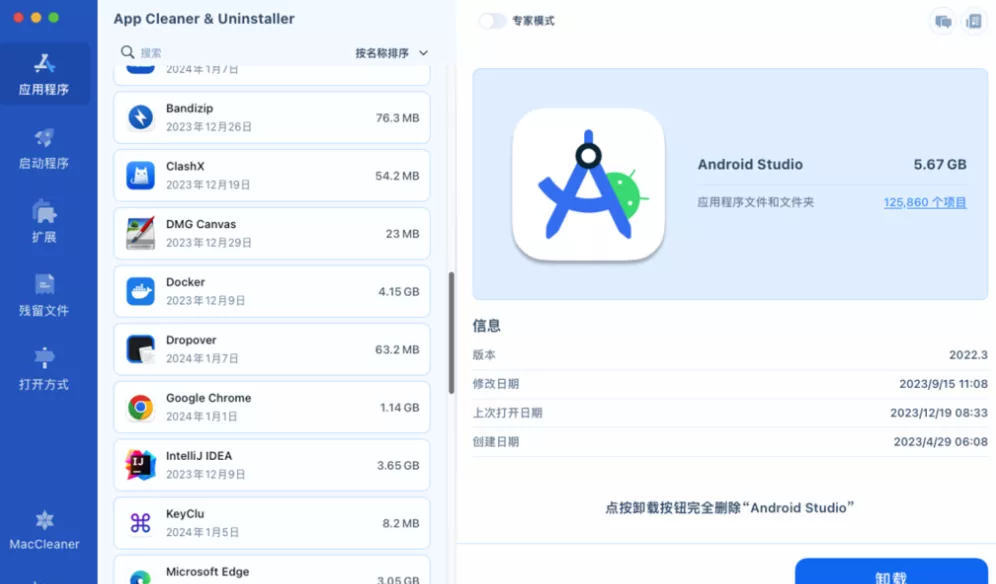The image size is (996, 584).
Task: Click the Docker whale icon
Action: [140, 291]
